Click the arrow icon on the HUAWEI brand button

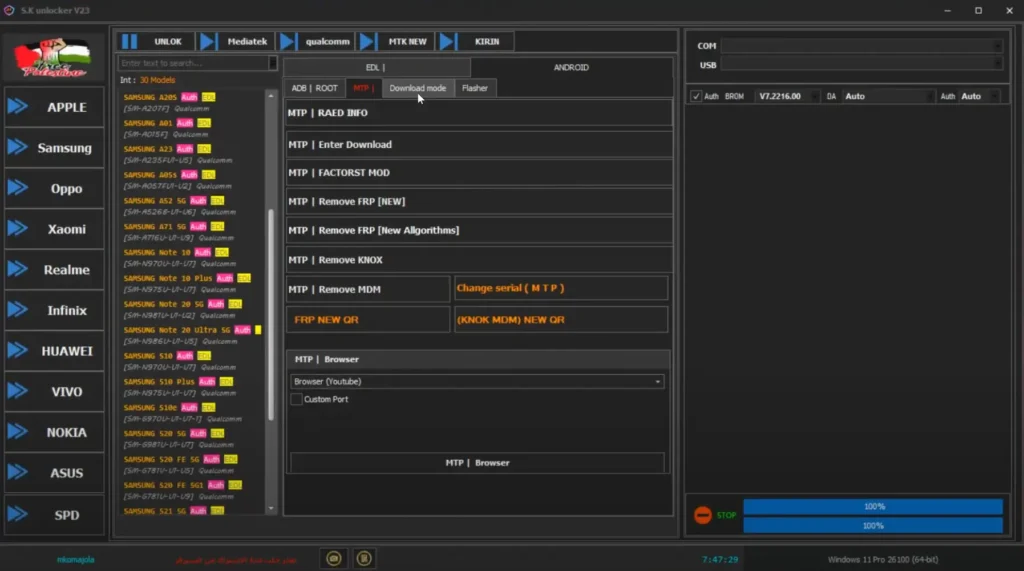pos(18,351)
